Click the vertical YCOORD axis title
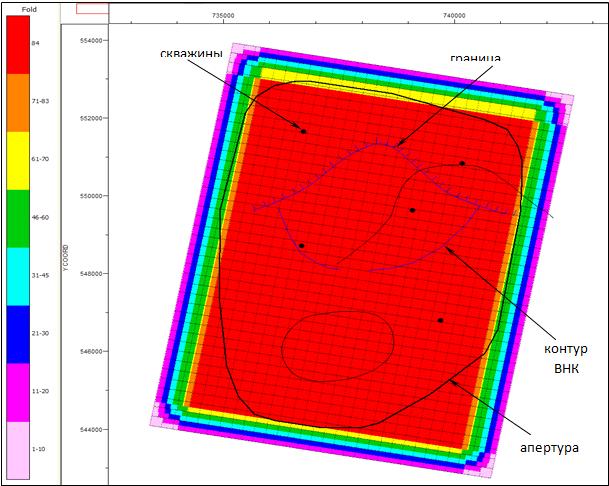 pyautogui.click(x=66, y=257)
